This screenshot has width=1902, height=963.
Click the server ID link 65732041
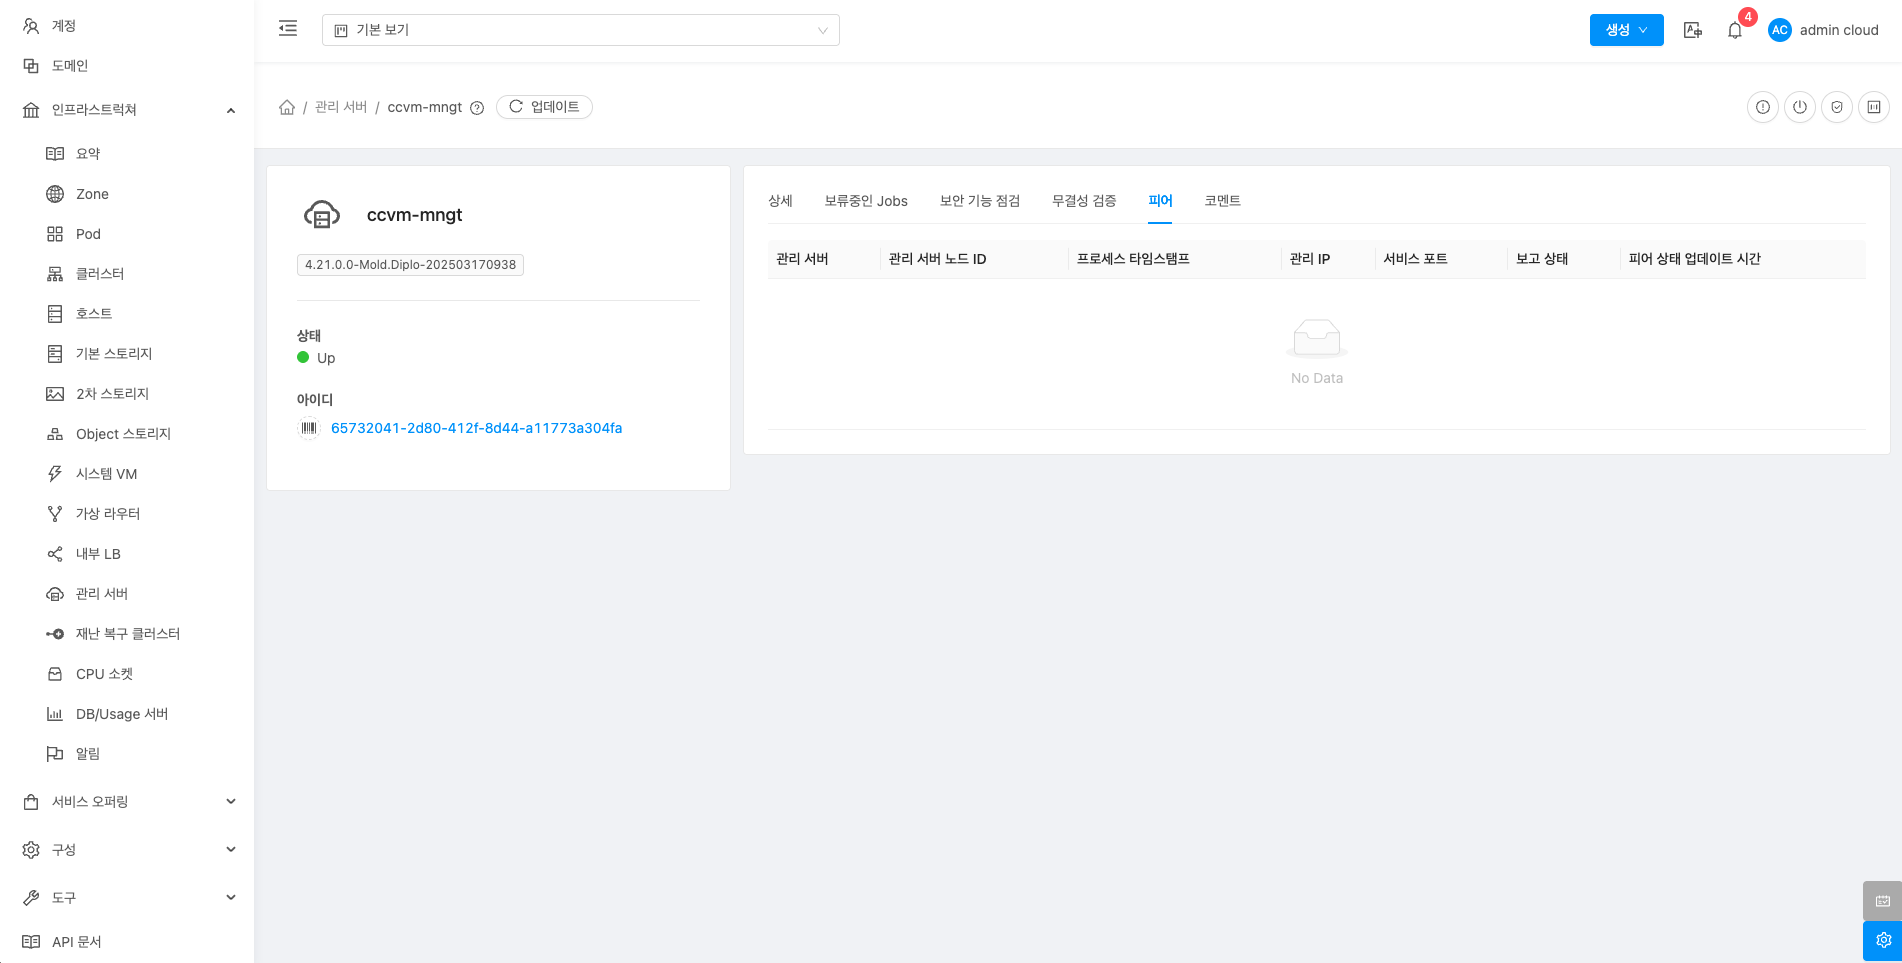pos(476,428)
